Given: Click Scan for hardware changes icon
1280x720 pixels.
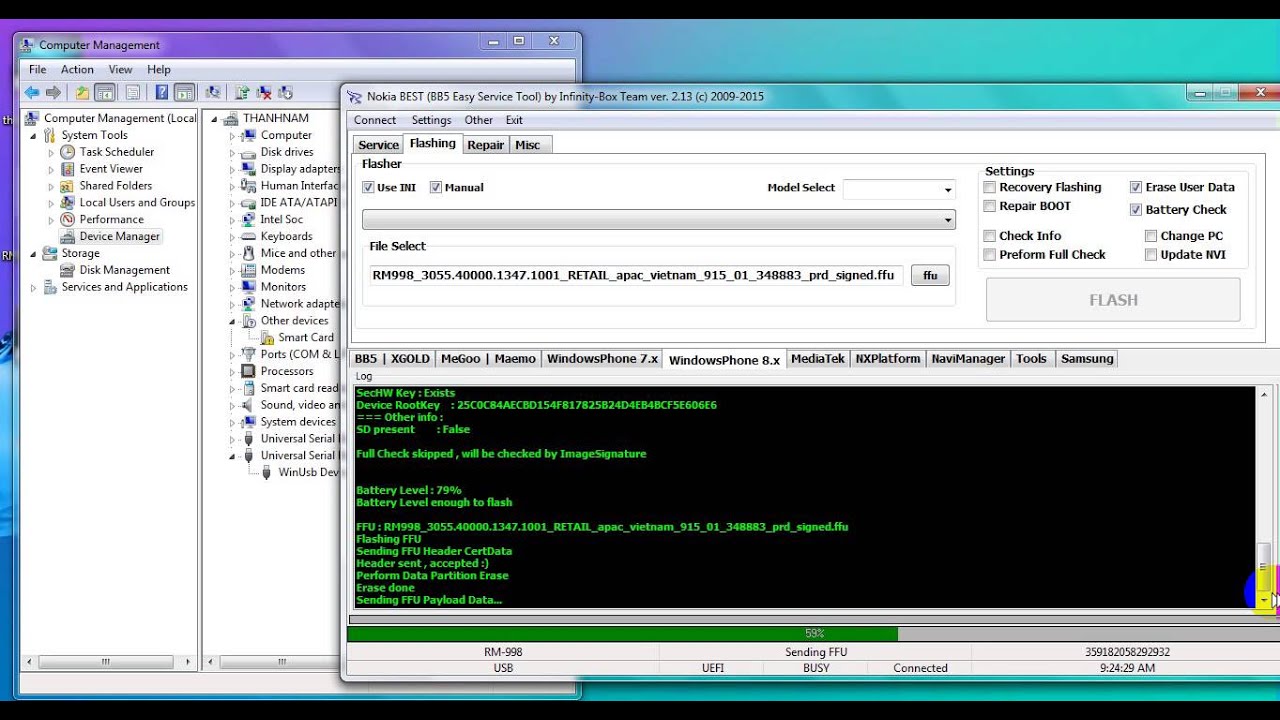Looking at the screenshot, I should coord(212,92).
